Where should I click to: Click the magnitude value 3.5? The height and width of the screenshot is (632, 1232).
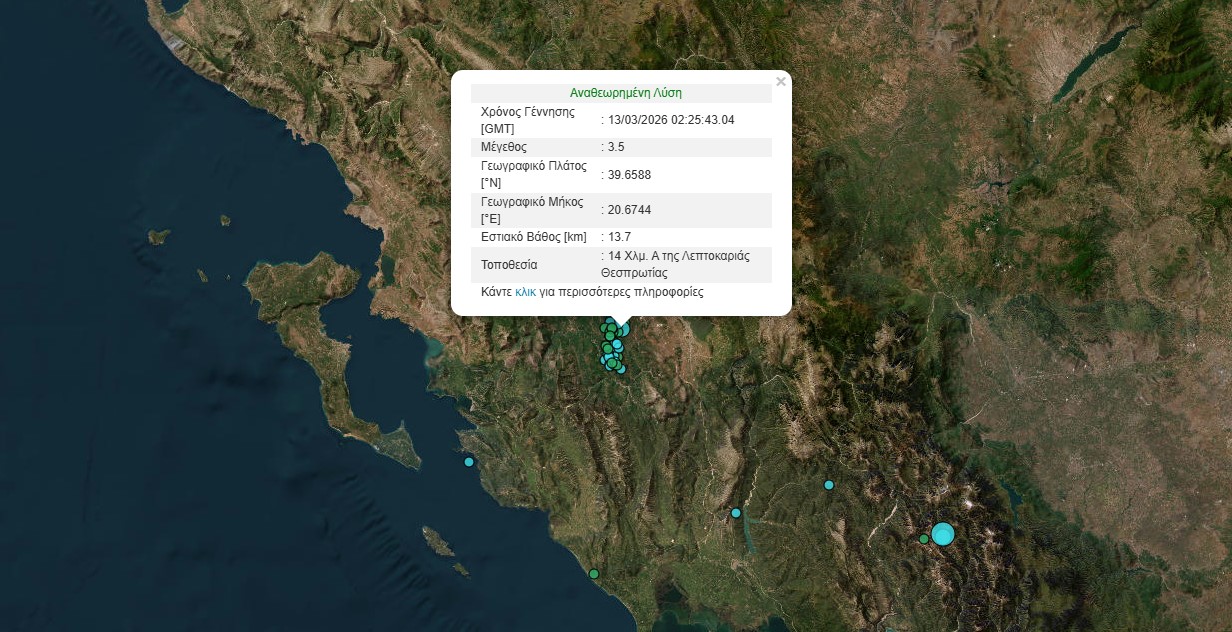[x=616, y=147]
